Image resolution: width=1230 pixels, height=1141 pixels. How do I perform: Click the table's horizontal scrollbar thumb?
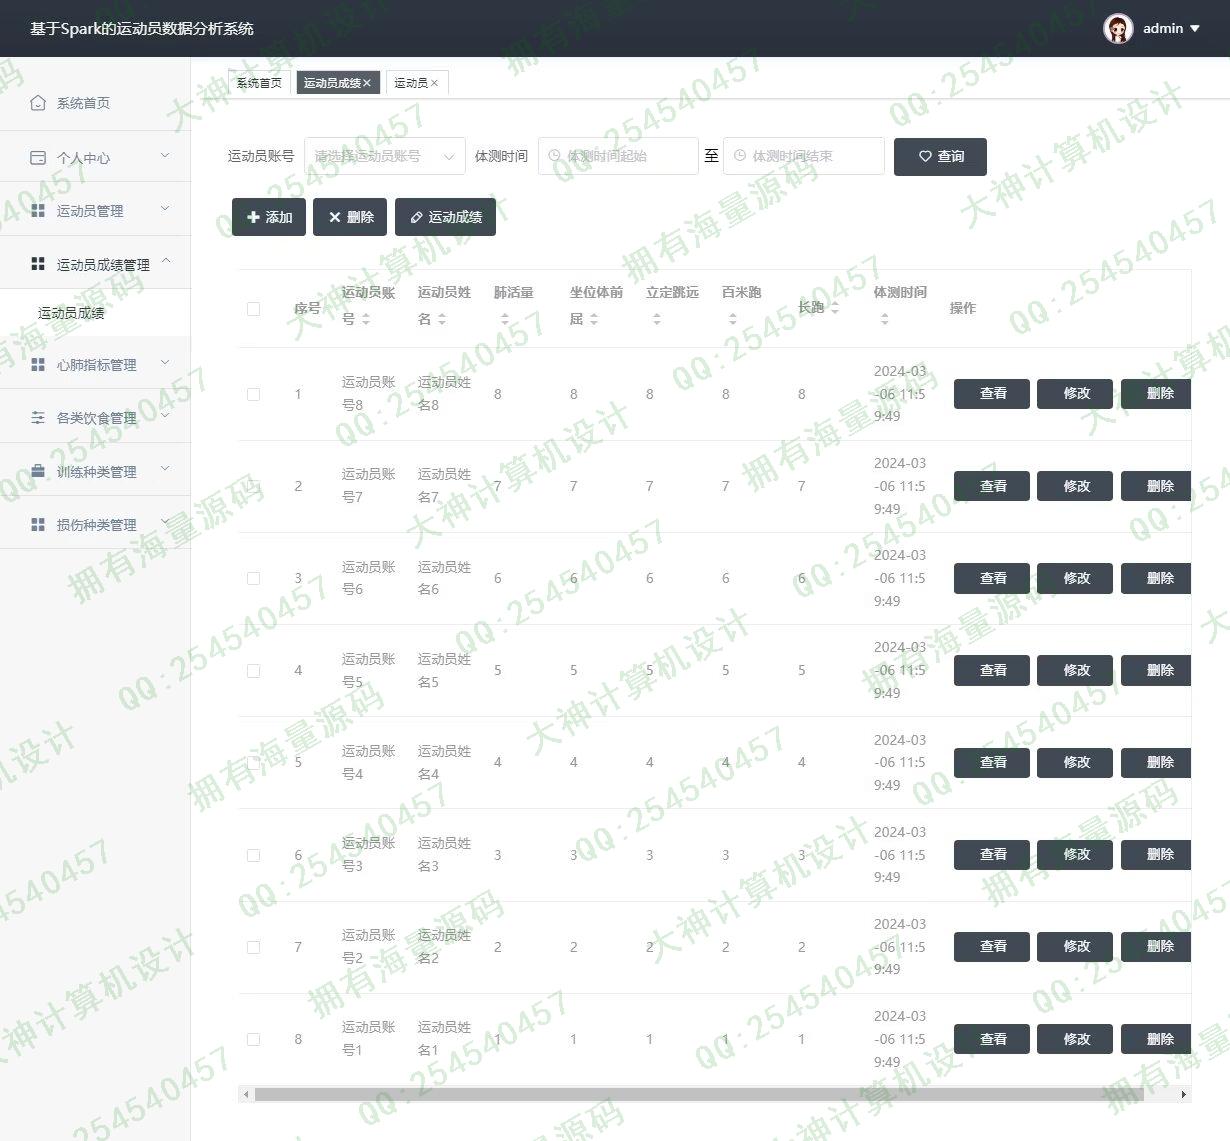click(700, 1095)
